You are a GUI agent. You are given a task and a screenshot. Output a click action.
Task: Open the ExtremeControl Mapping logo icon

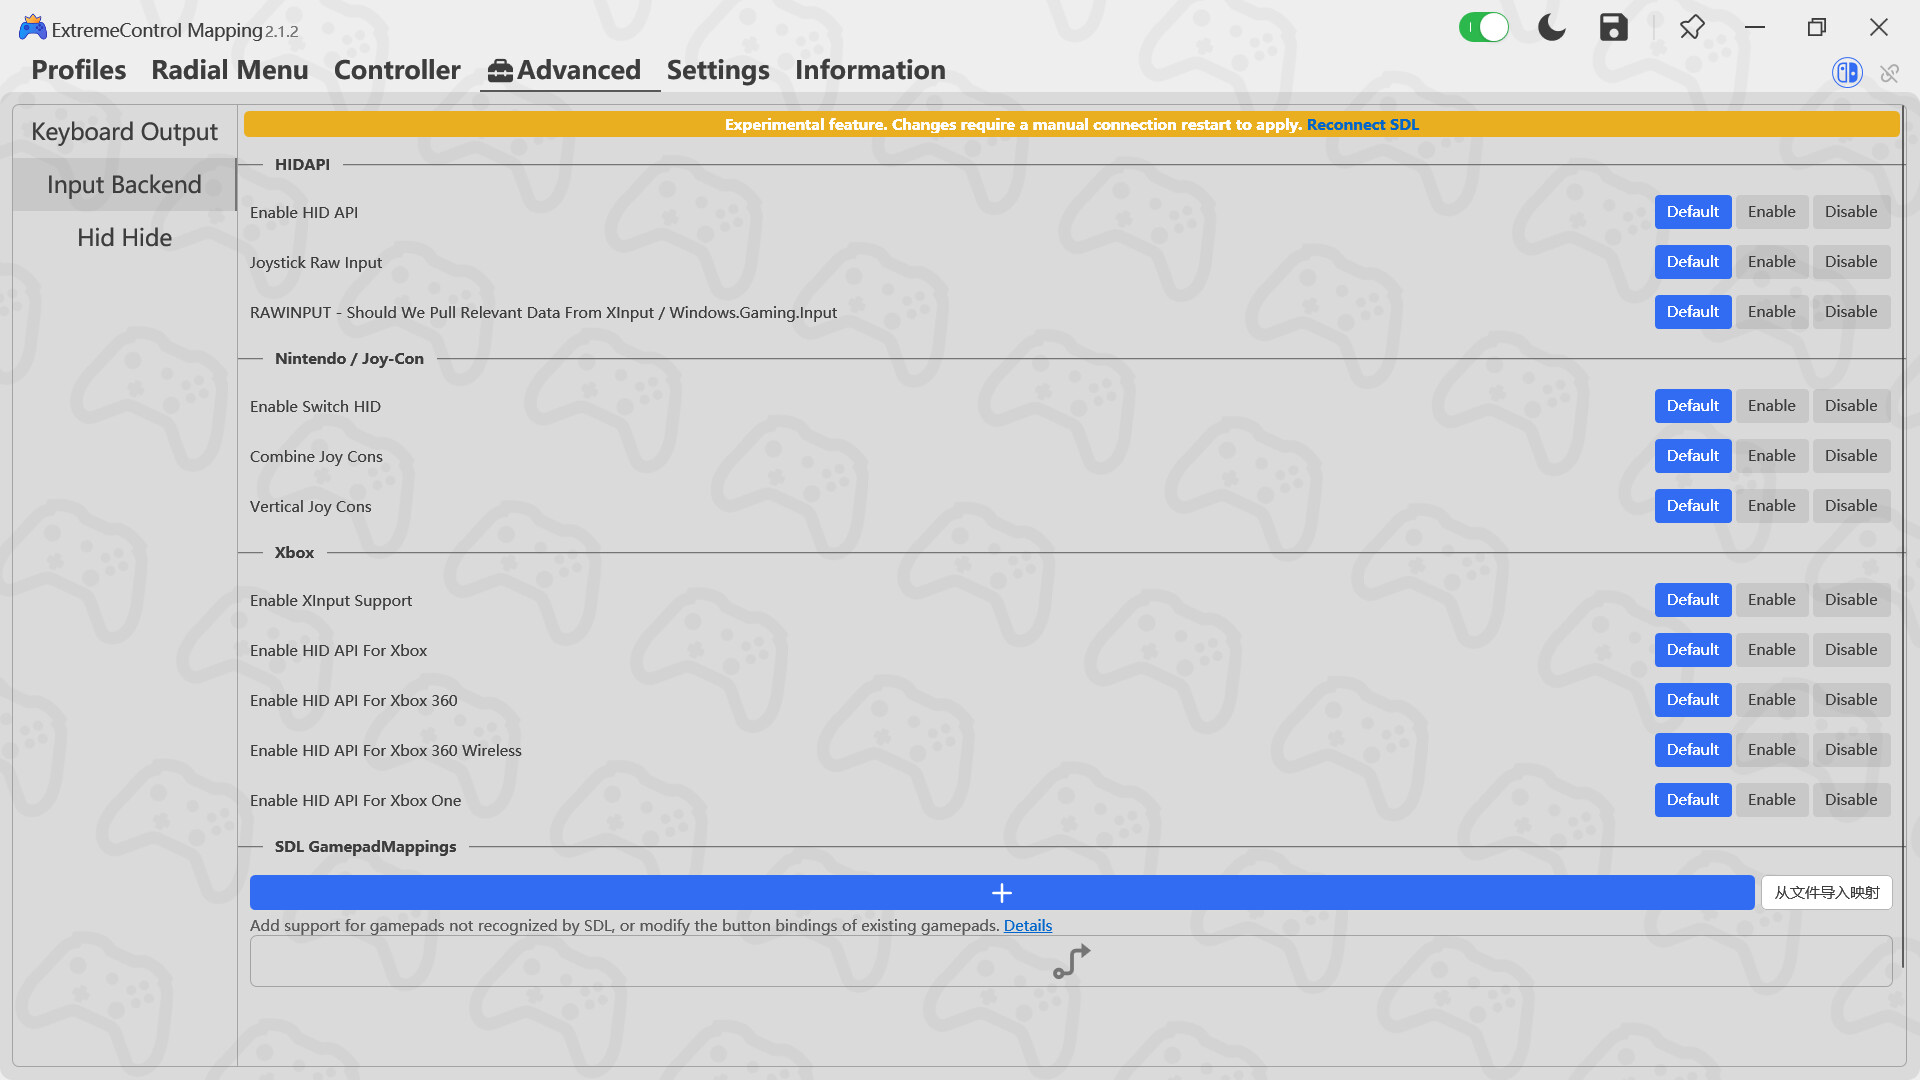(31, 27)
